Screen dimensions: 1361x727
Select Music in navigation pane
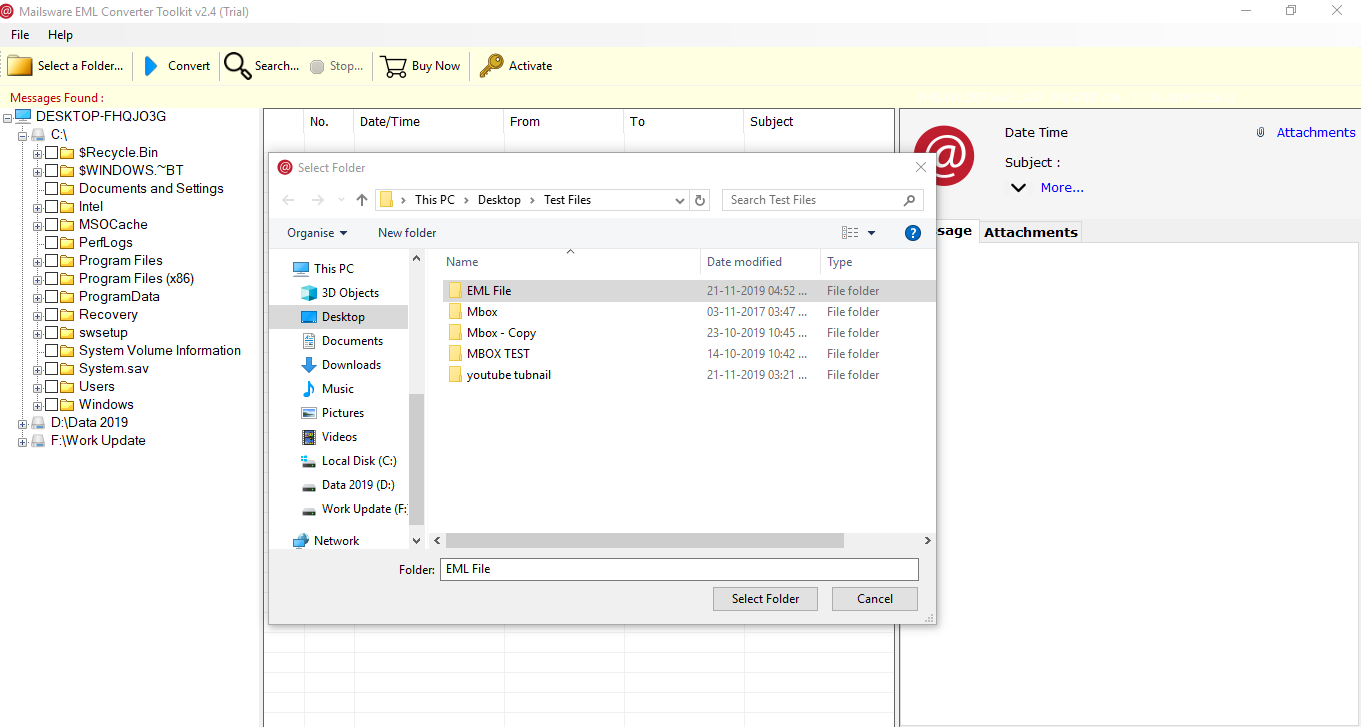(x=338, y=389)
